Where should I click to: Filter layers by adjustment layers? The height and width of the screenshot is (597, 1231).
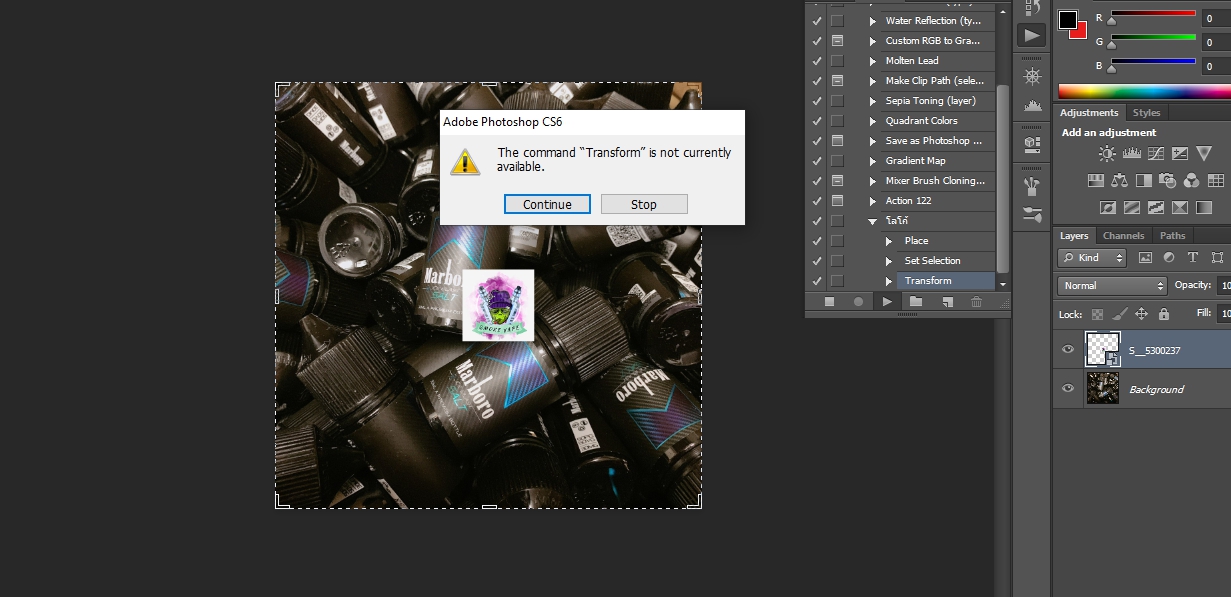pos(1169,257)
